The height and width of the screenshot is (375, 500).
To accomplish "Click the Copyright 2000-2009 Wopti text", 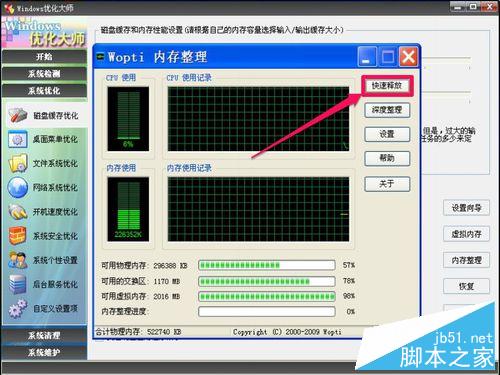I will tap(287, 332).
